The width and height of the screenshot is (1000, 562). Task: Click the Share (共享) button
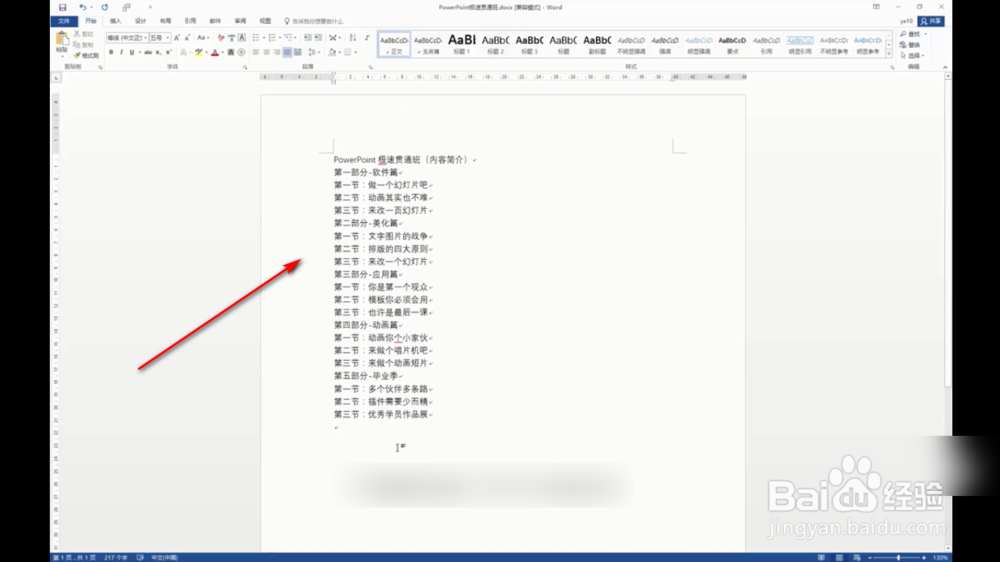click(931, 21)
